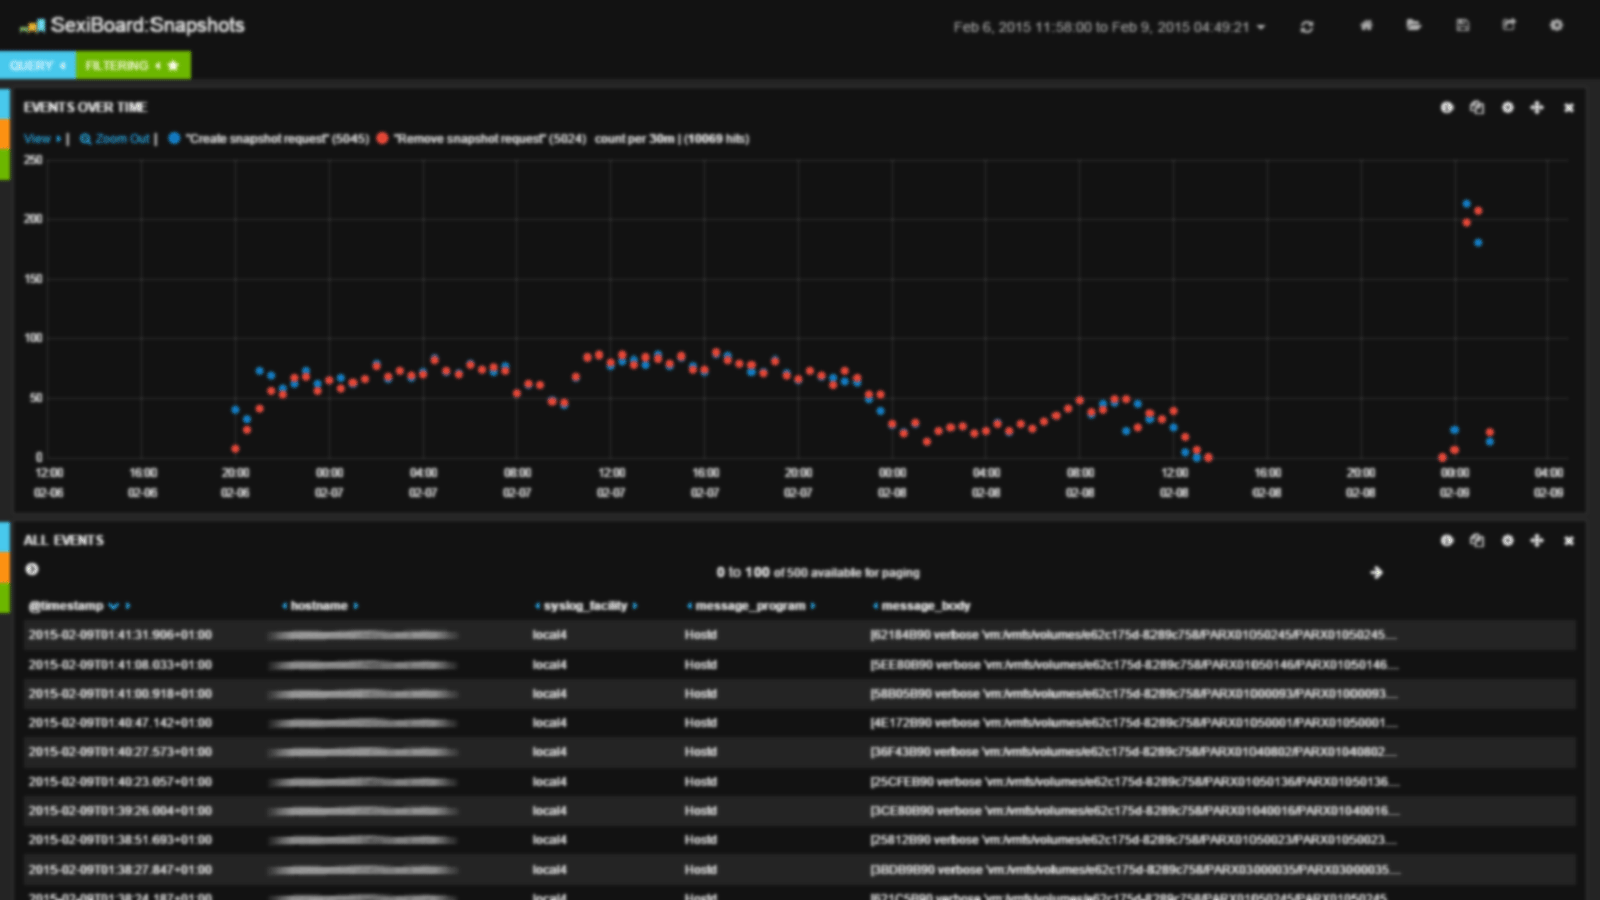Viewport: 1600px width, 900px height.
Task: Refresh the dashboard data
Action: pyautogui.click(x=1306, y=27)
